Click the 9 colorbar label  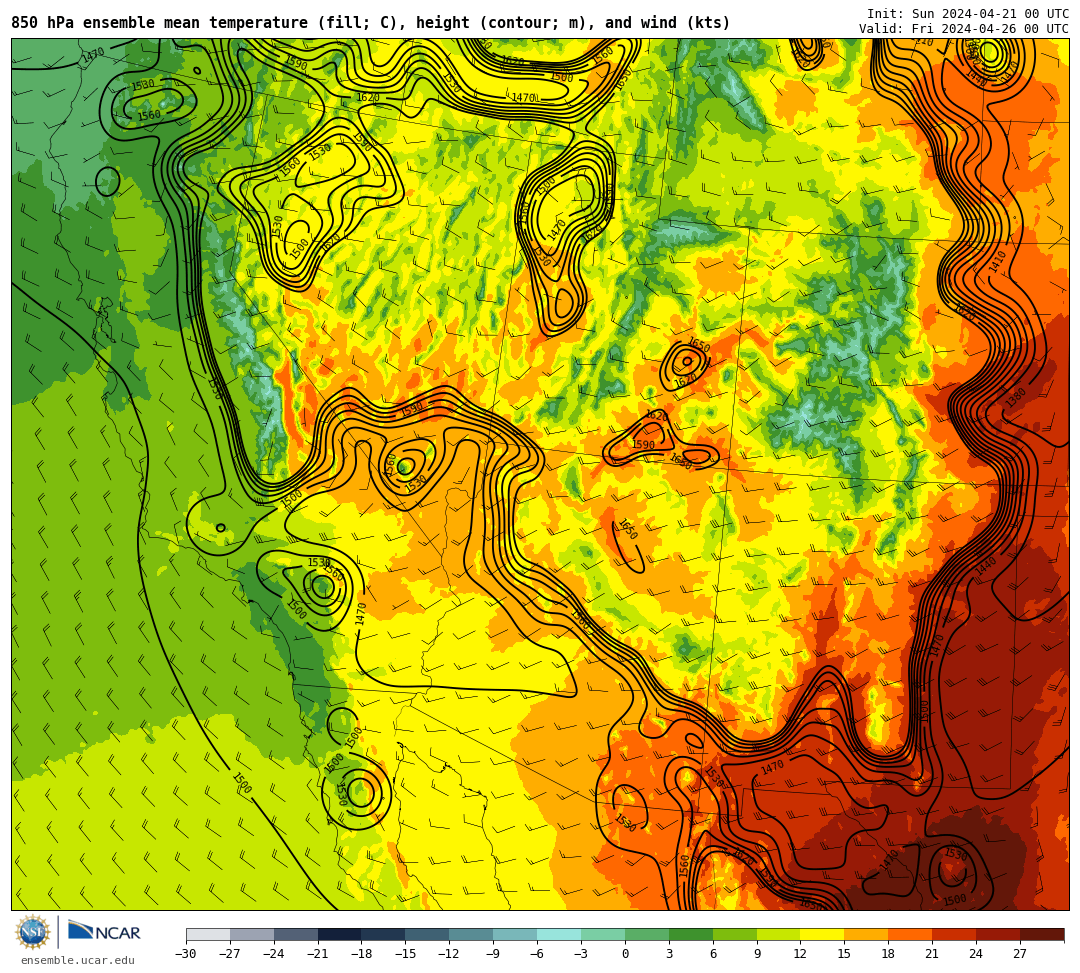(x=757, y=954)
